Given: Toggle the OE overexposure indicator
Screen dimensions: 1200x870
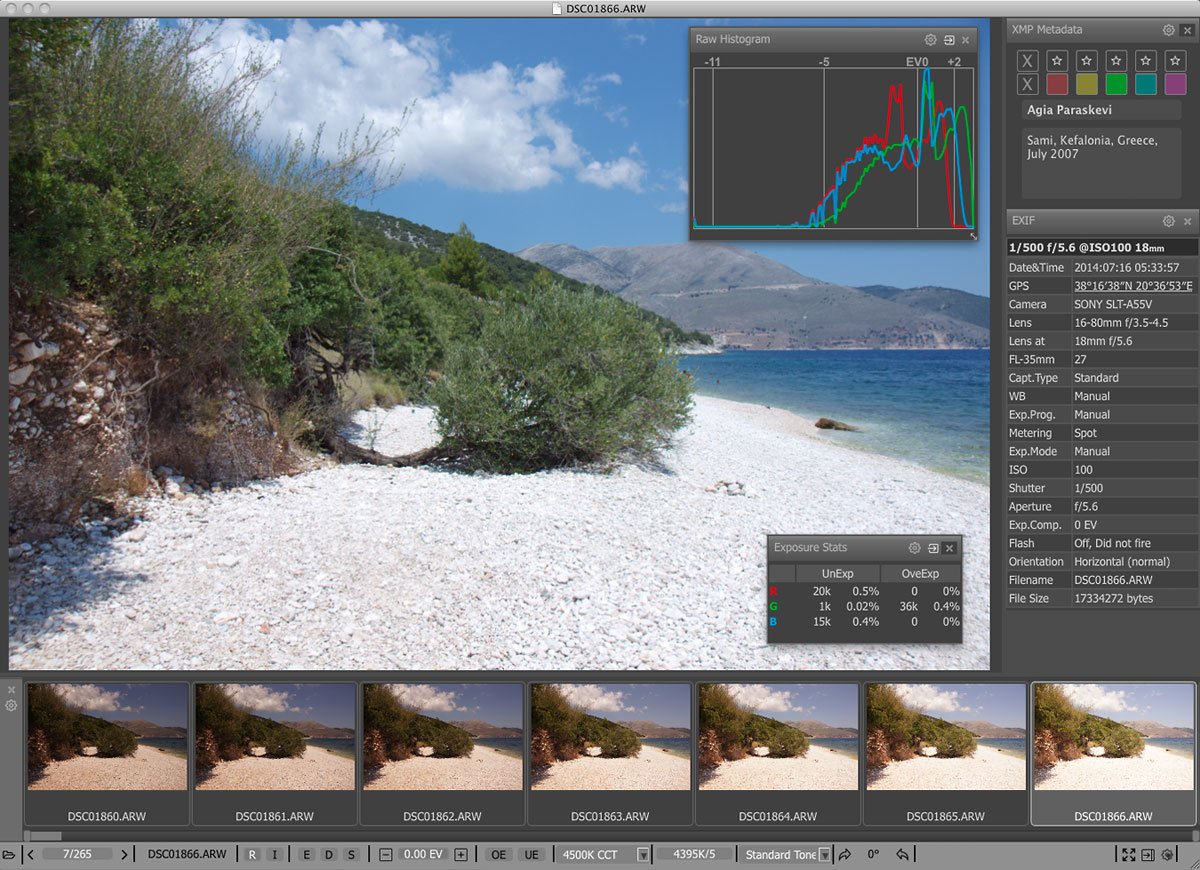Looking at the screenshot, I should click(497, 855).
